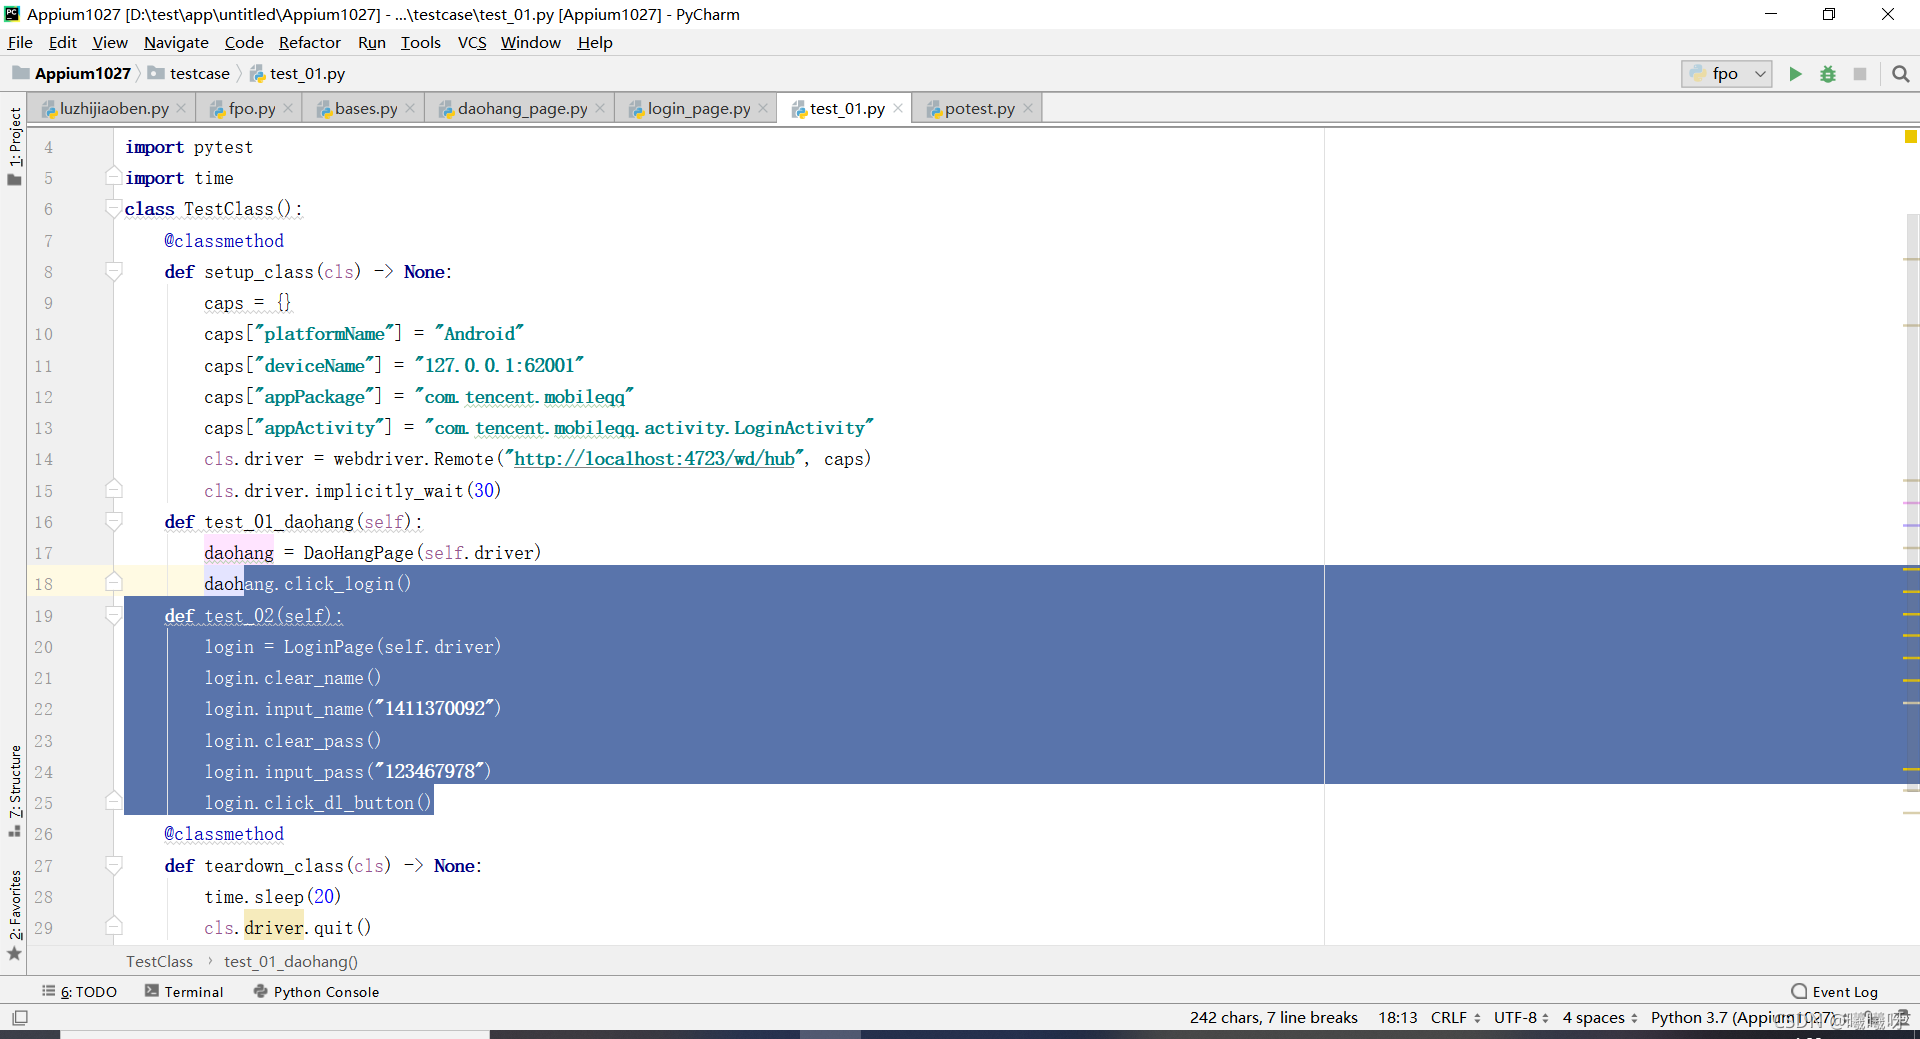
Task: Open the Help menu
Action: point(595,42)
